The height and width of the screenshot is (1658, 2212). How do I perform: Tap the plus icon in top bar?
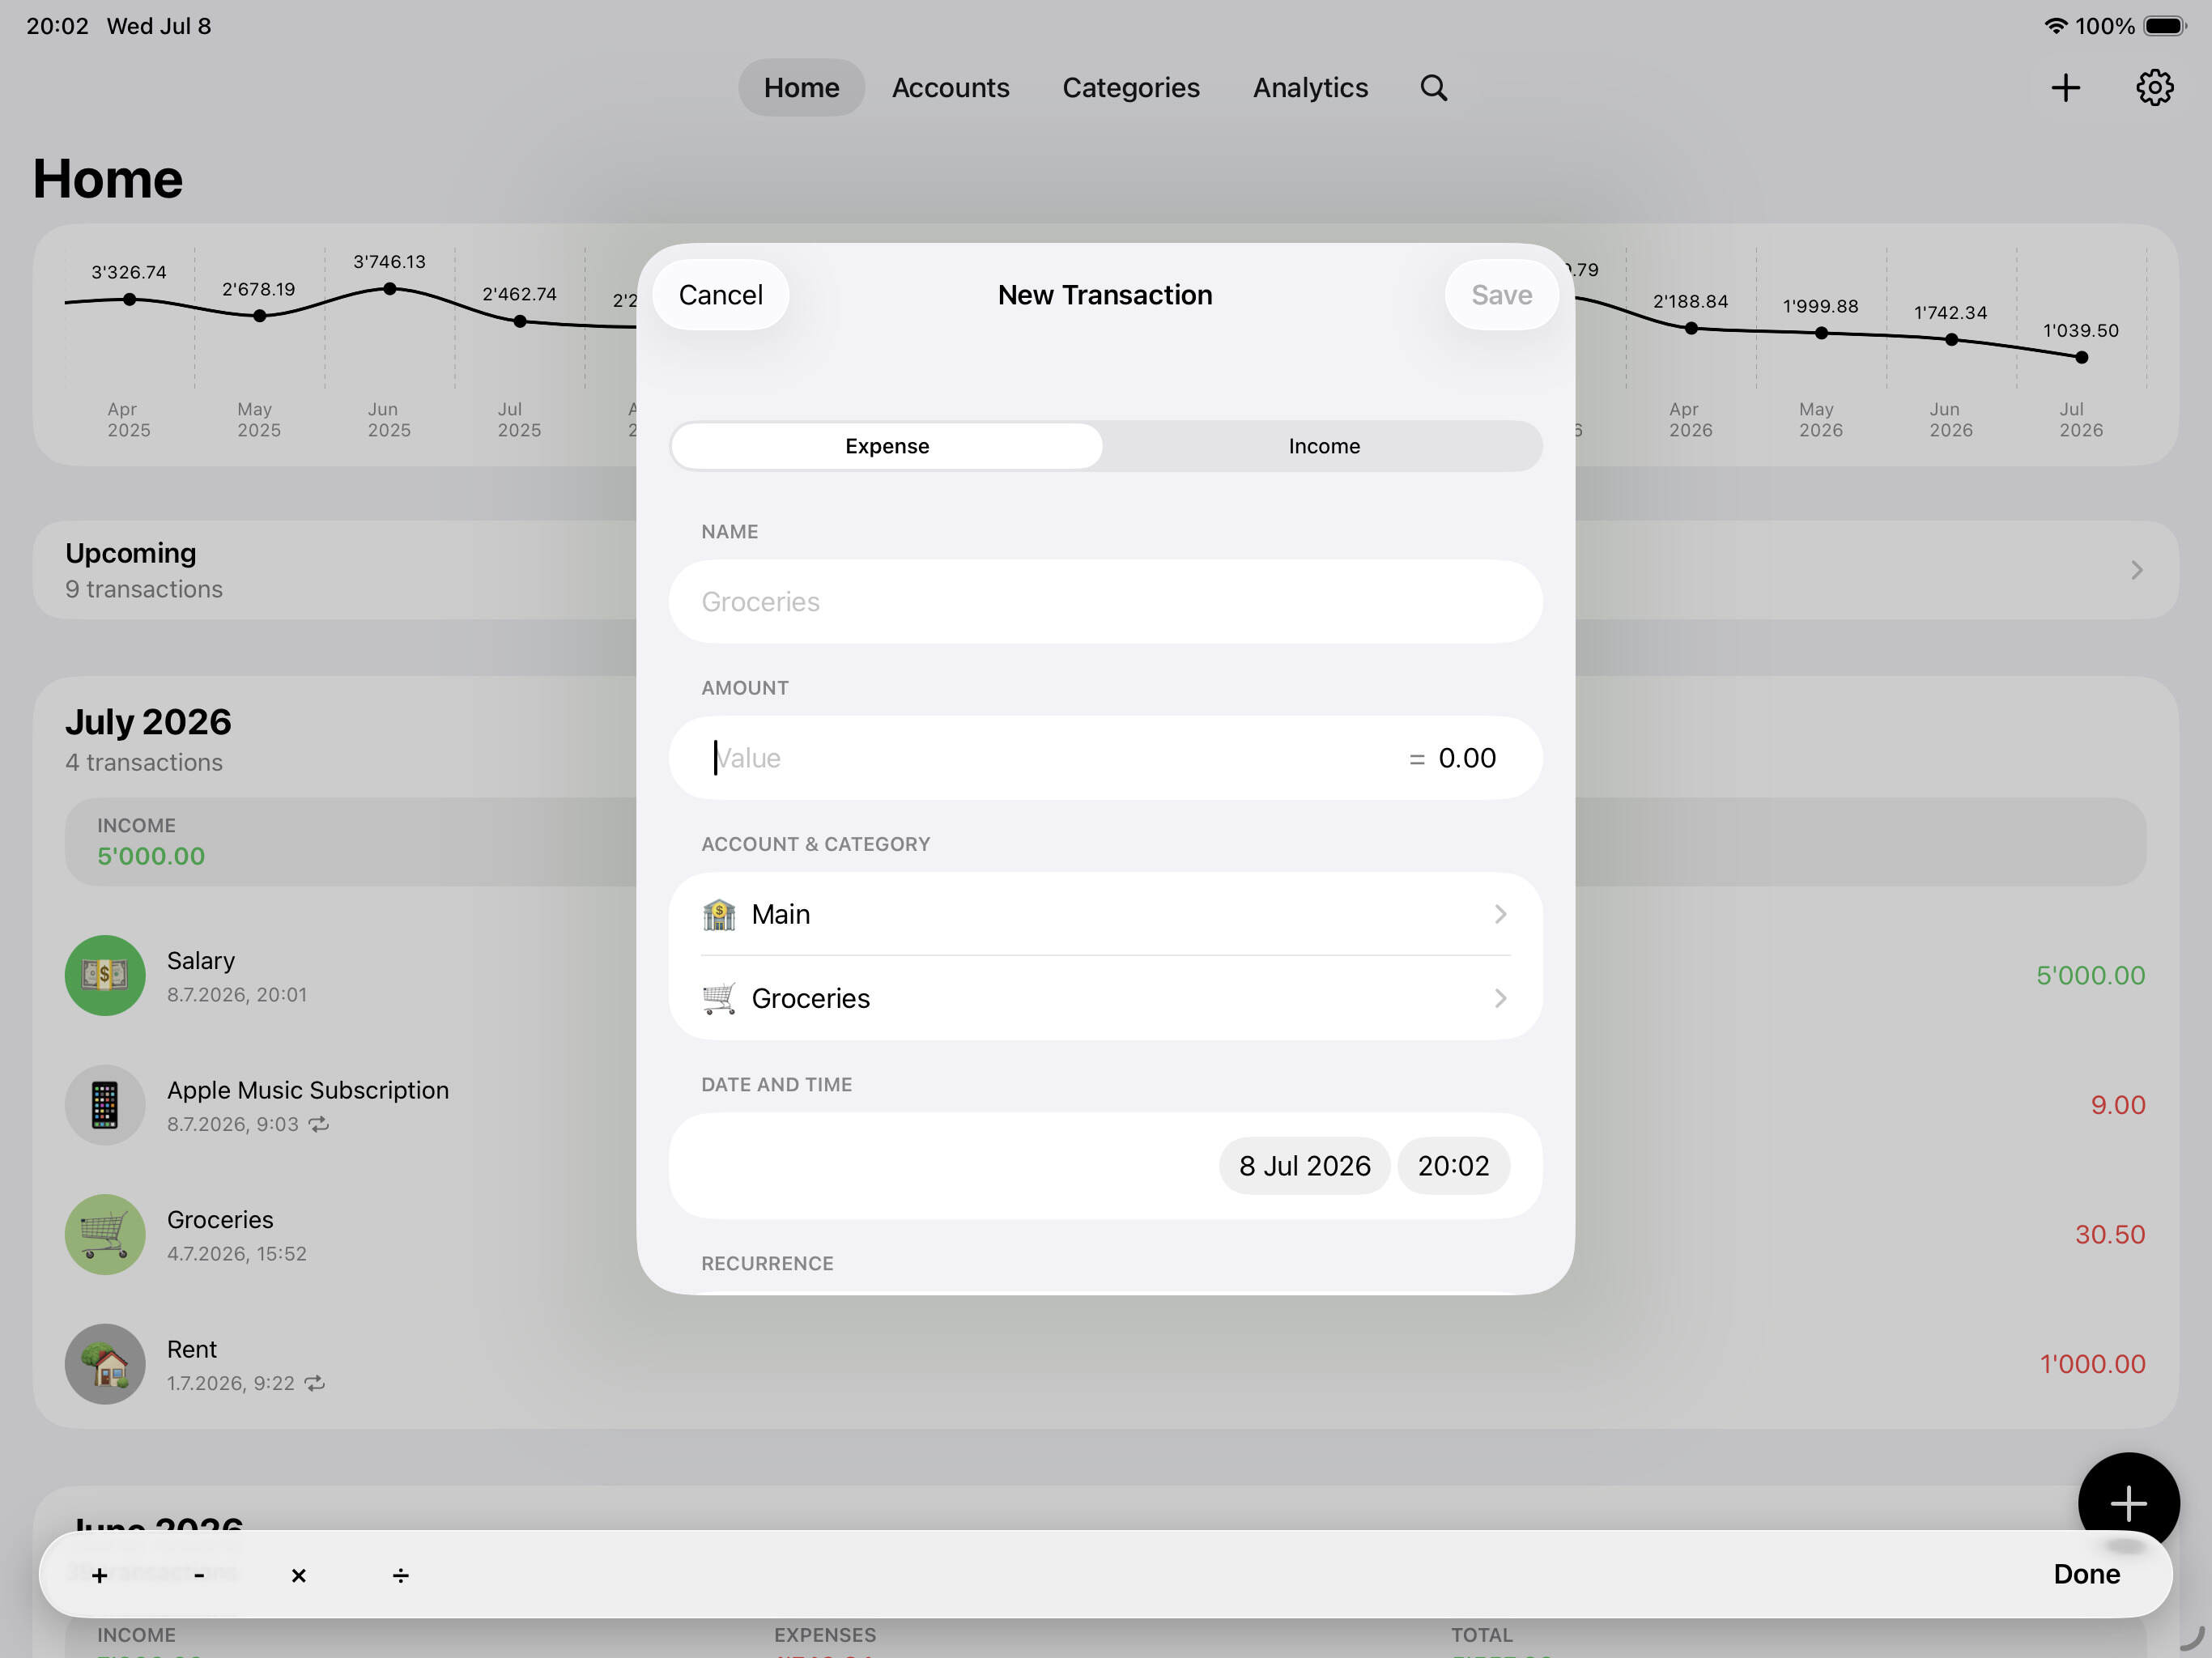click(2065, 88)
